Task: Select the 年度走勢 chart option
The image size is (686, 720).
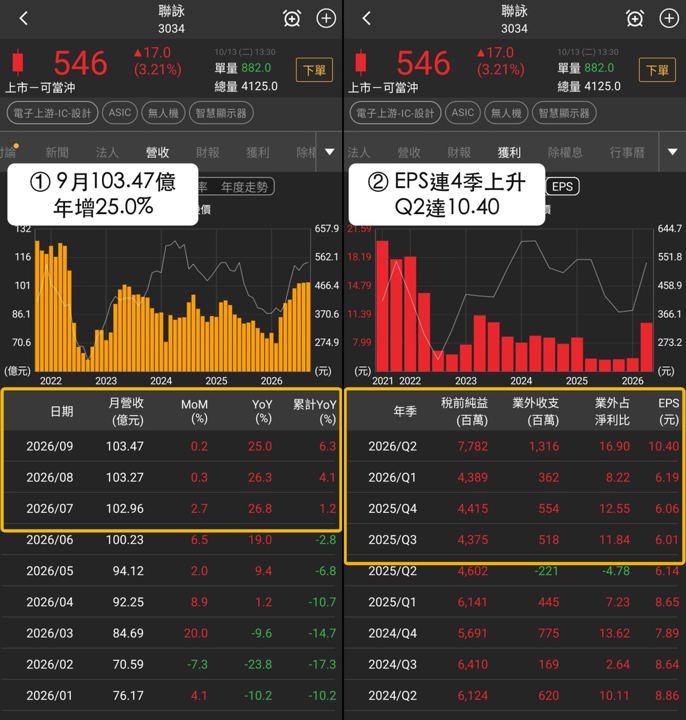Action: [x=244, y=187]
